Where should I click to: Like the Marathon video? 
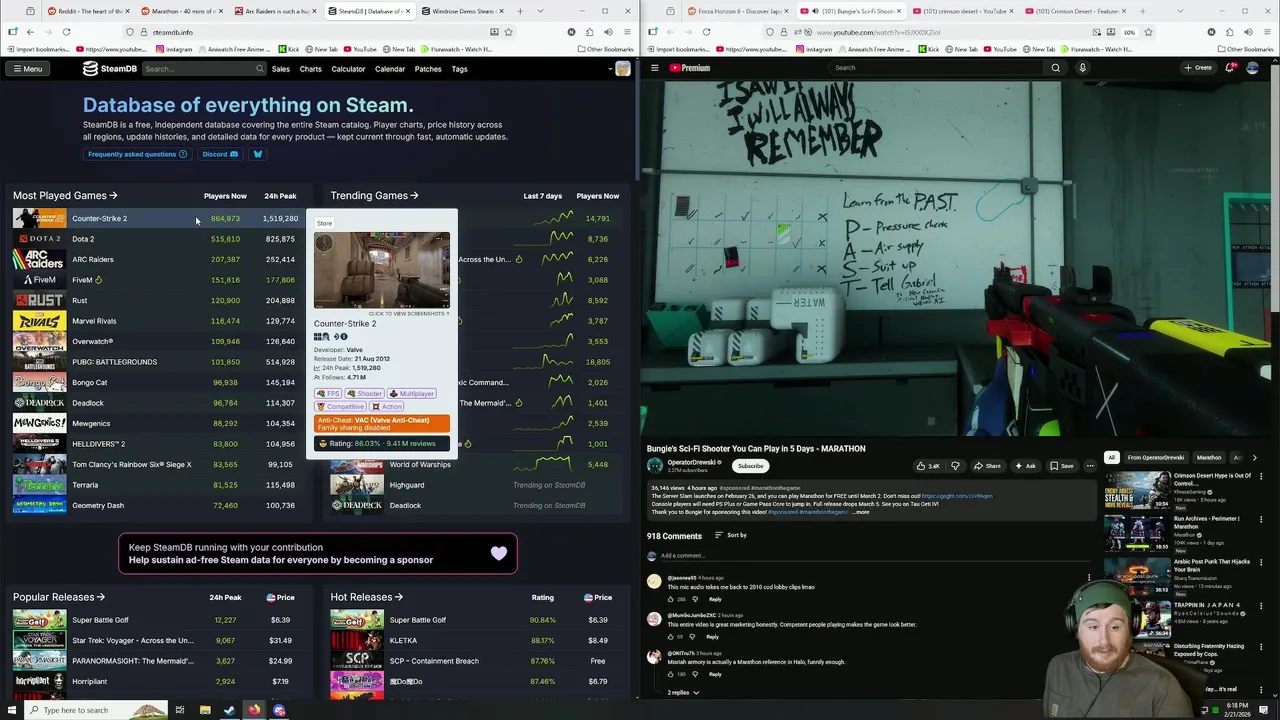929,466
